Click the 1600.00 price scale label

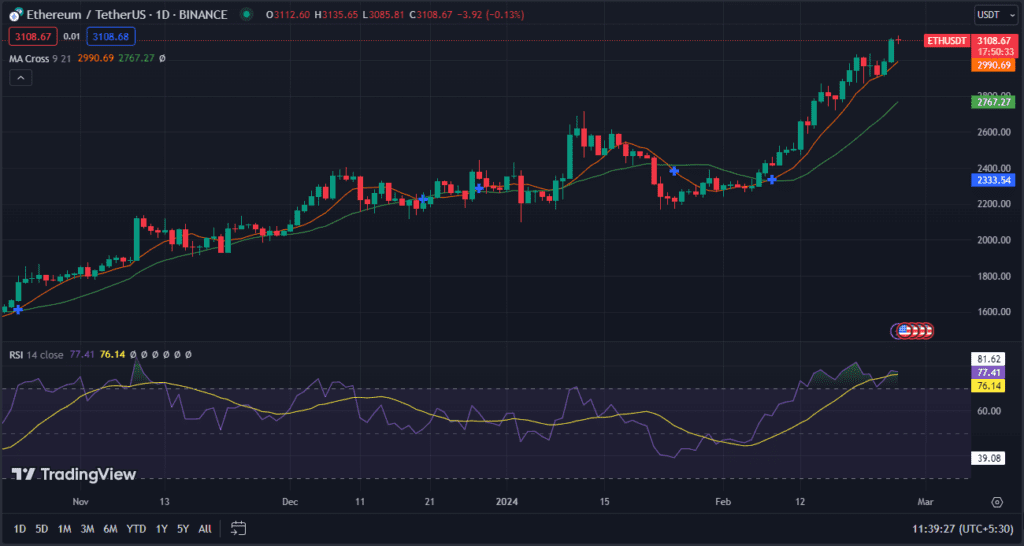pyautogui.click(x=993, y=312)
